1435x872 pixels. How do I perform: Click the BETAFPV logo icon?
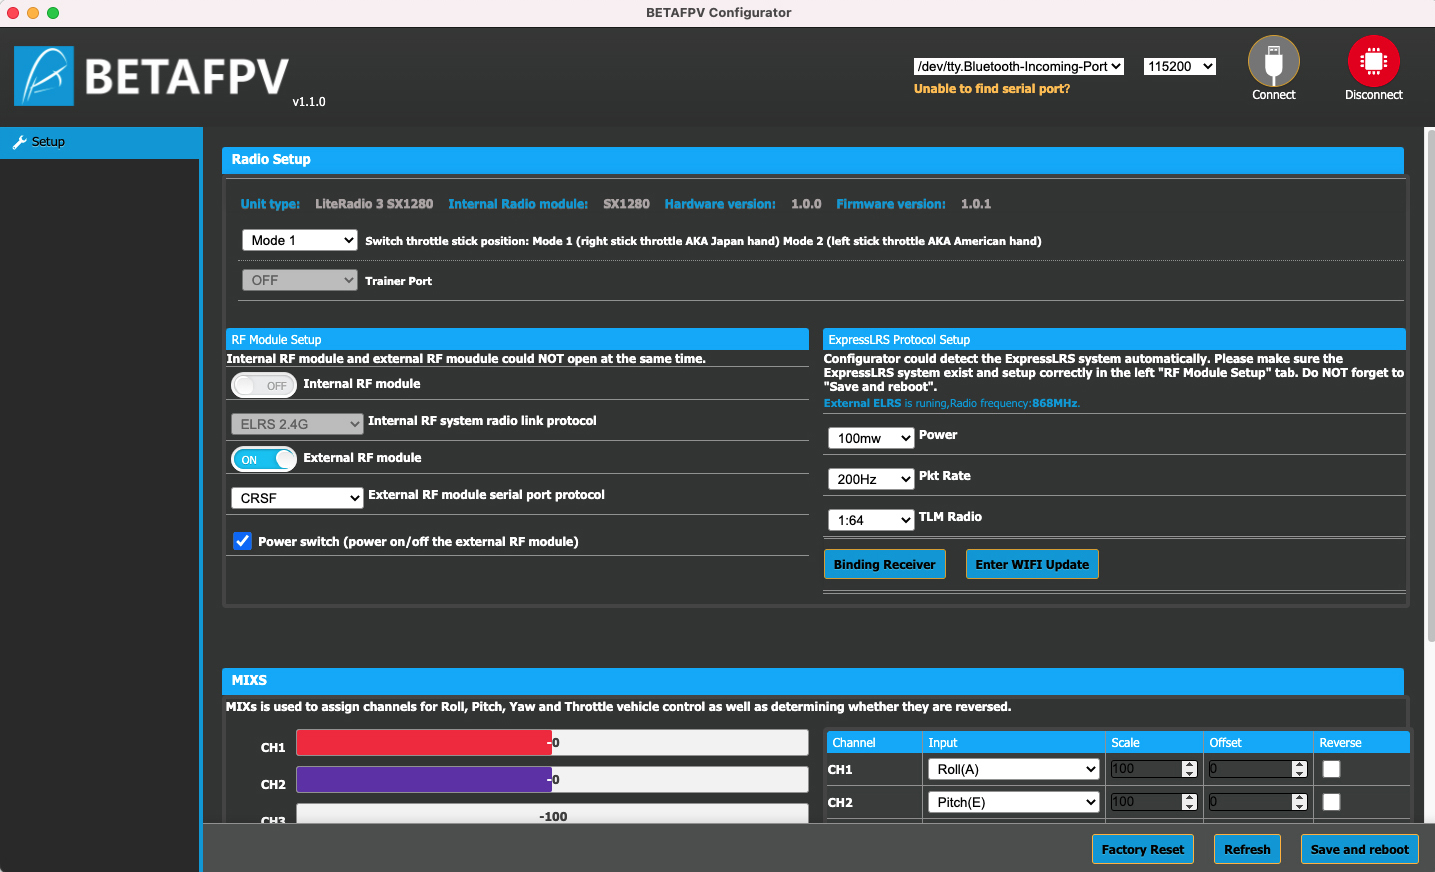(44, 76)
